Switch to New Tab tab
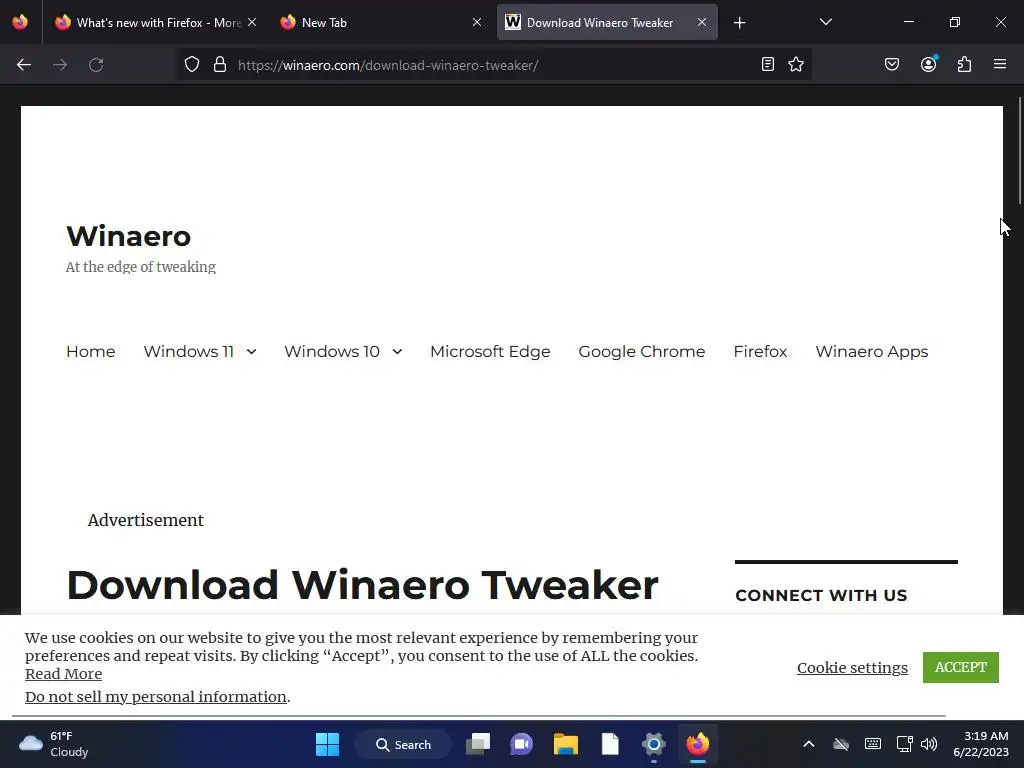The image size is (1024, 768). tap(382, 22)
